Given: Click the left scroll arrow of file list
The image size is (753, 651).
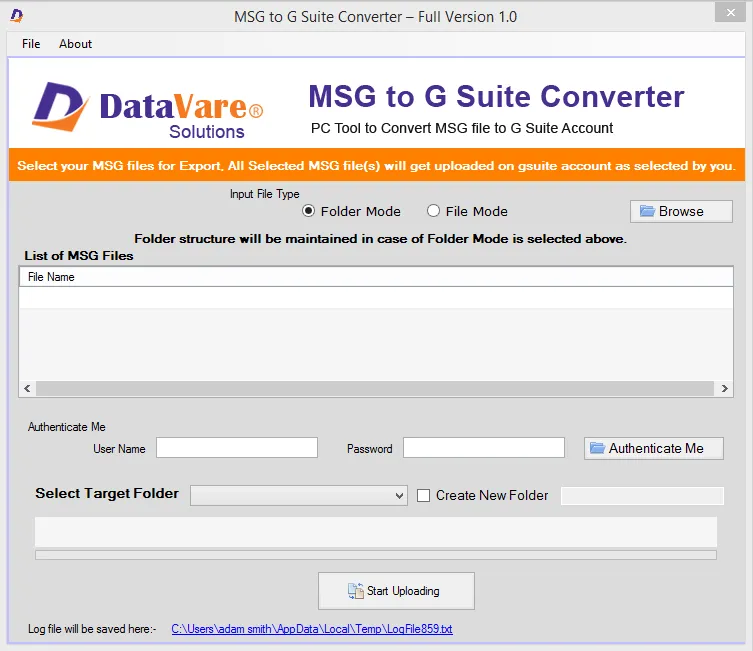Looking at the screenshot, I should 27,388.
